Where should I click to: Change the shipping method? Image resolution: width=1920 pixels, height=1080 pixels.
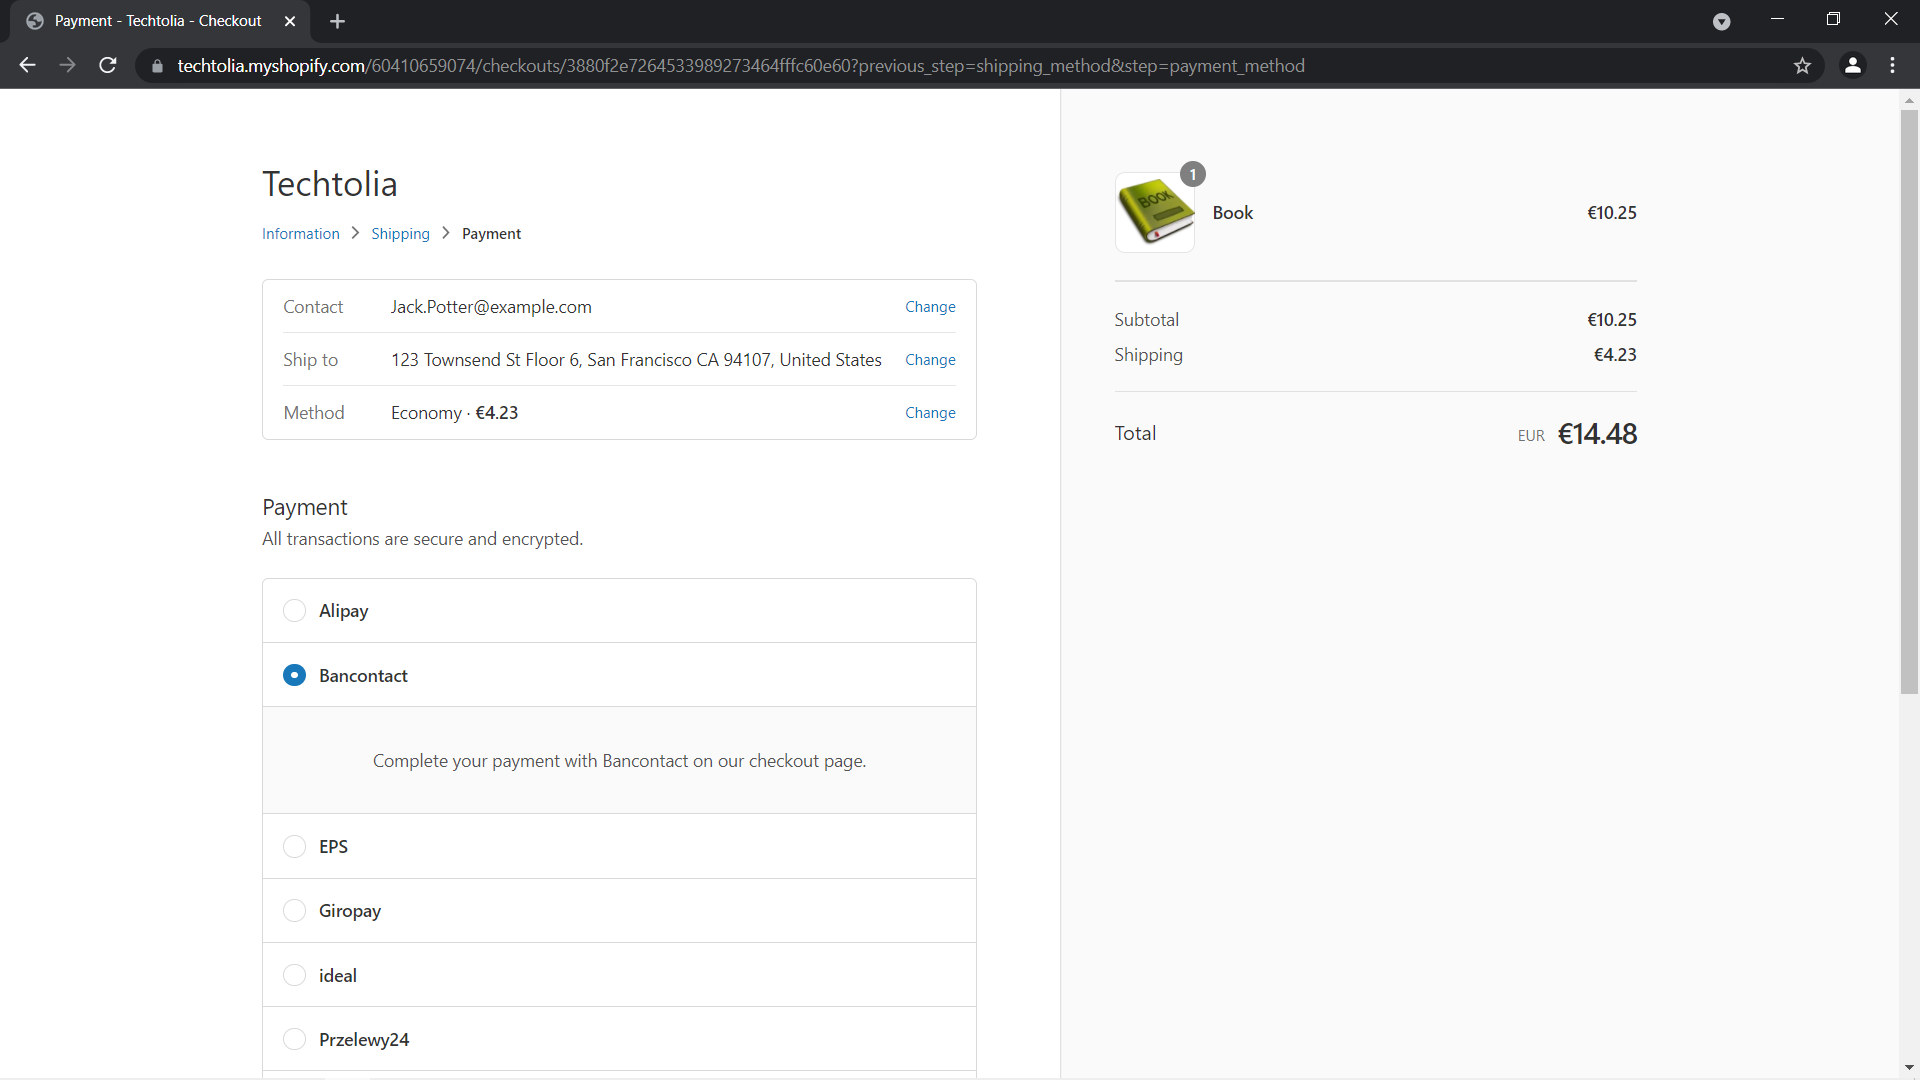[930, 413]
